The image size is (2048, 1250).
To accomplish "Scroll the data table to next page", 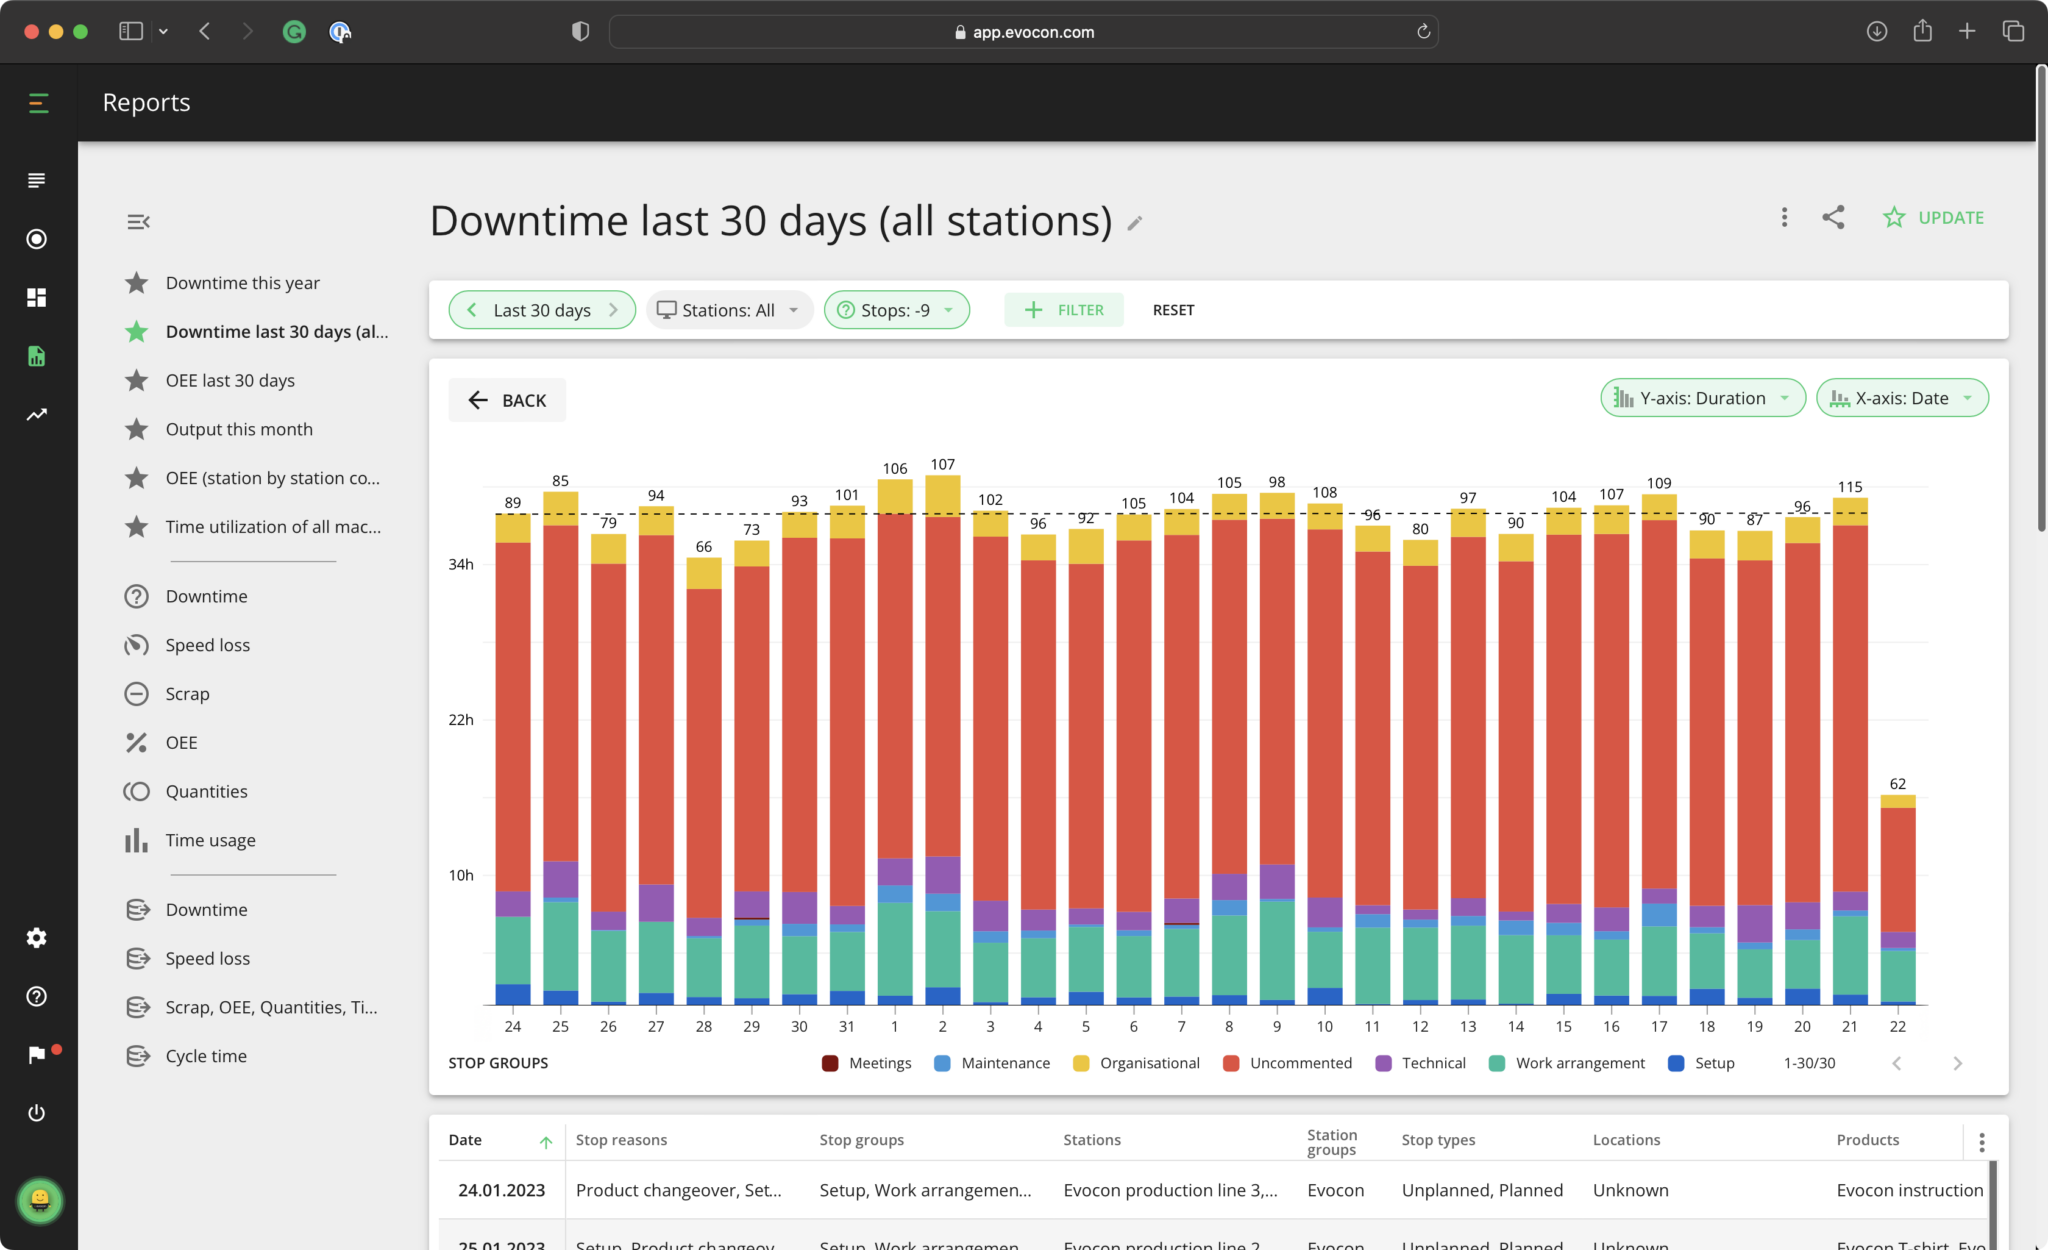I will [x=1959, y=1061].
